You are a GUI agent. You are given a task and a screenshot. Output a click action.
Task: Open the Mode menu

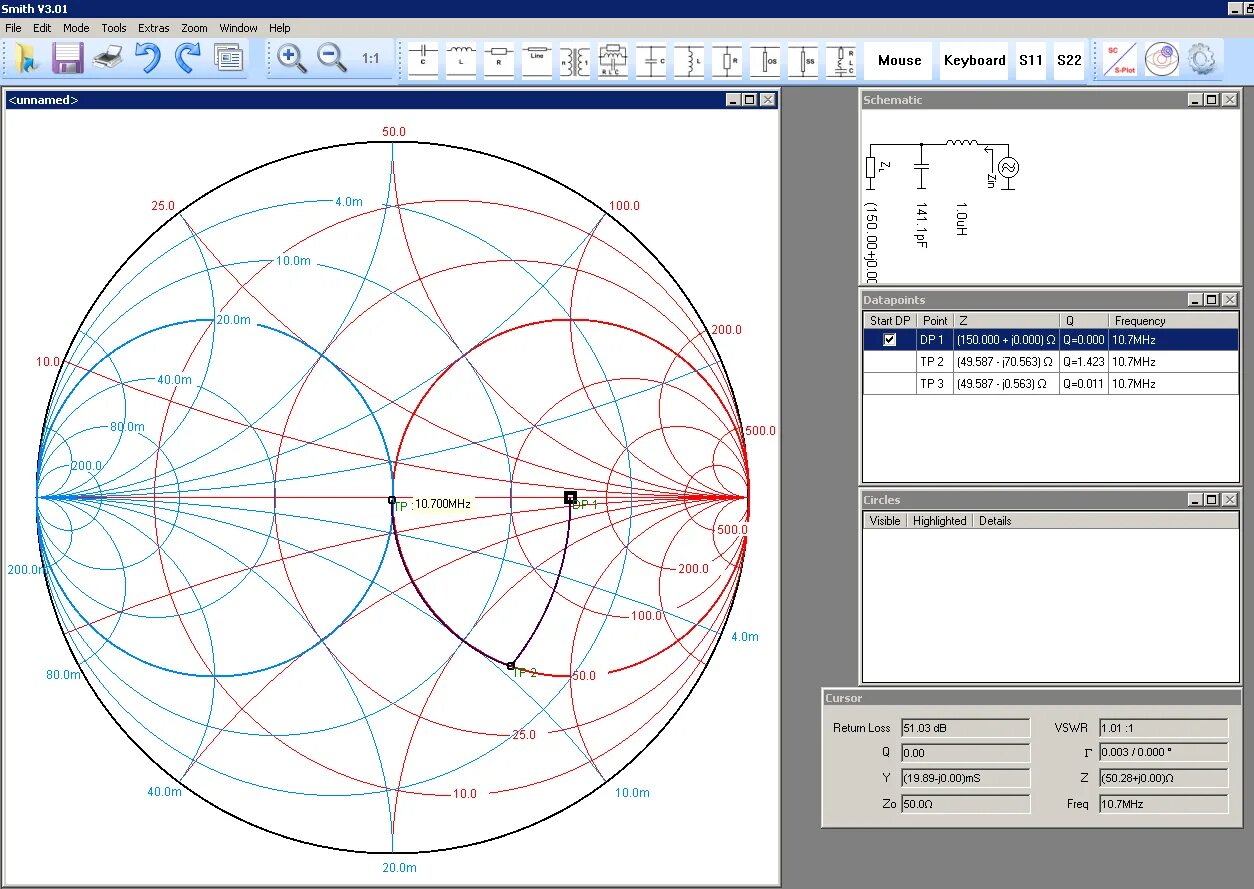76,28
